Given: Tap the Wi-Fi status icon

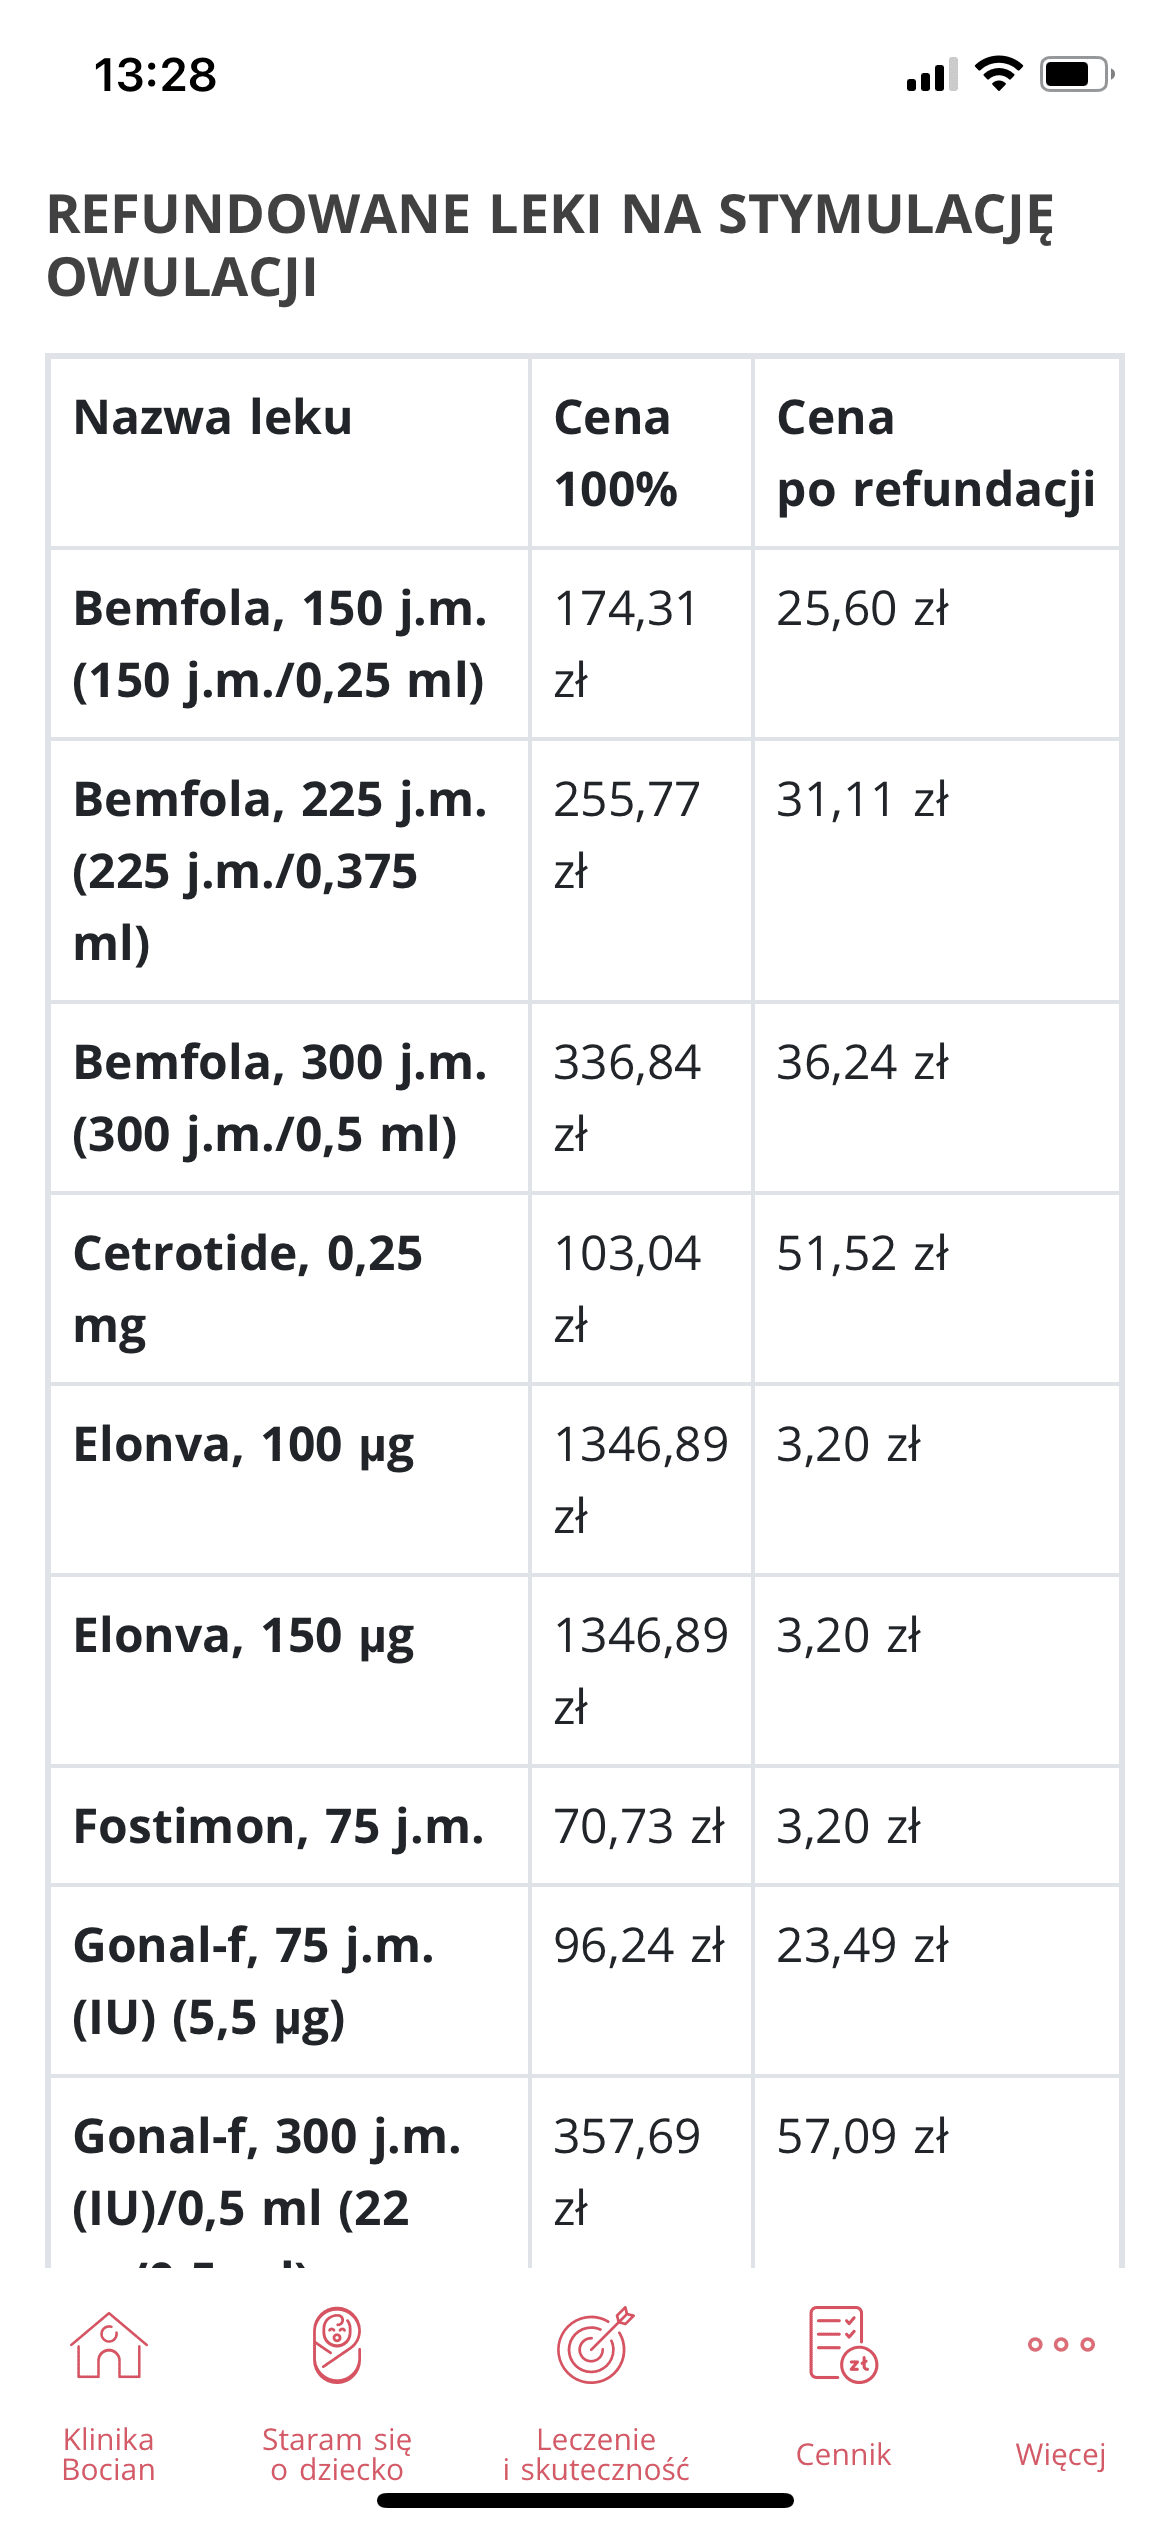Looking at the screenshot, I should [x=998, y=74].
